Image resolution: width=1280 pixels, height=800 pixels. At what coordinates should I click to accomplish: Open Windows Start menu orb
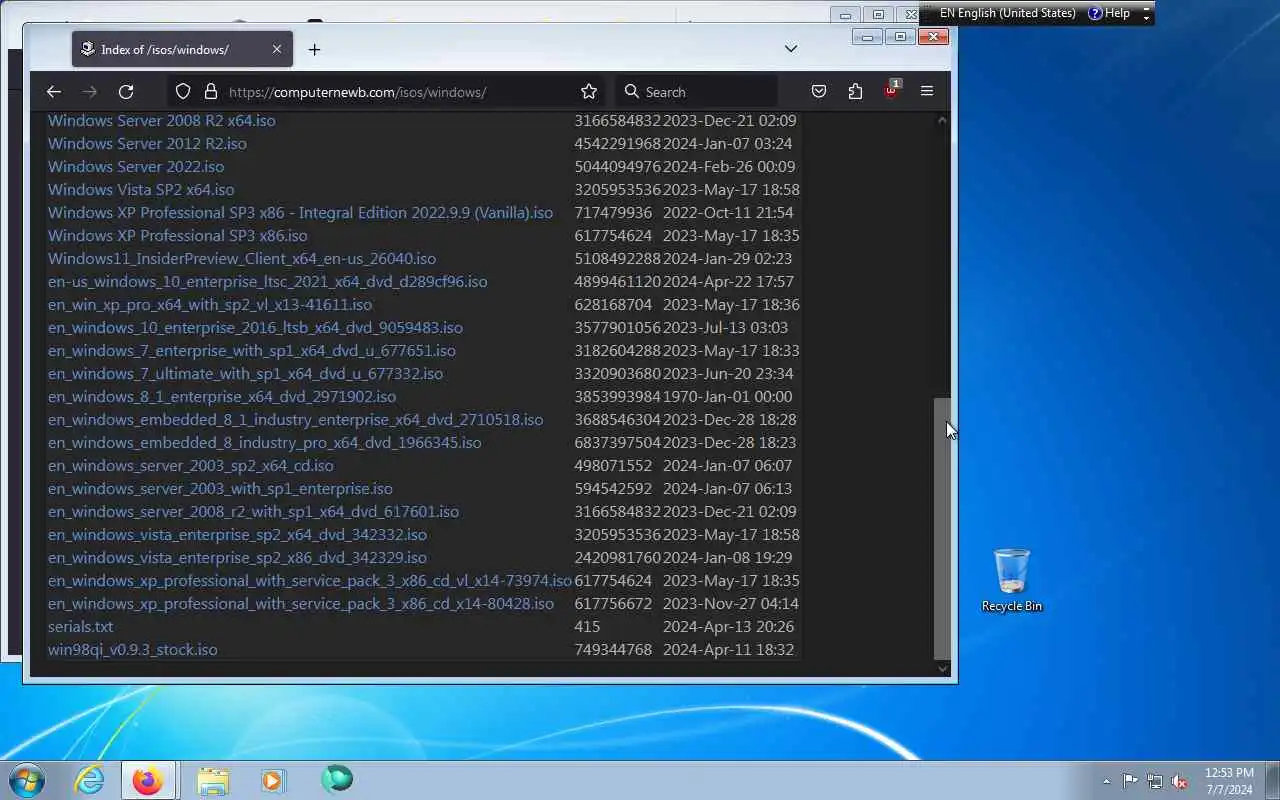tap(26, 780)
